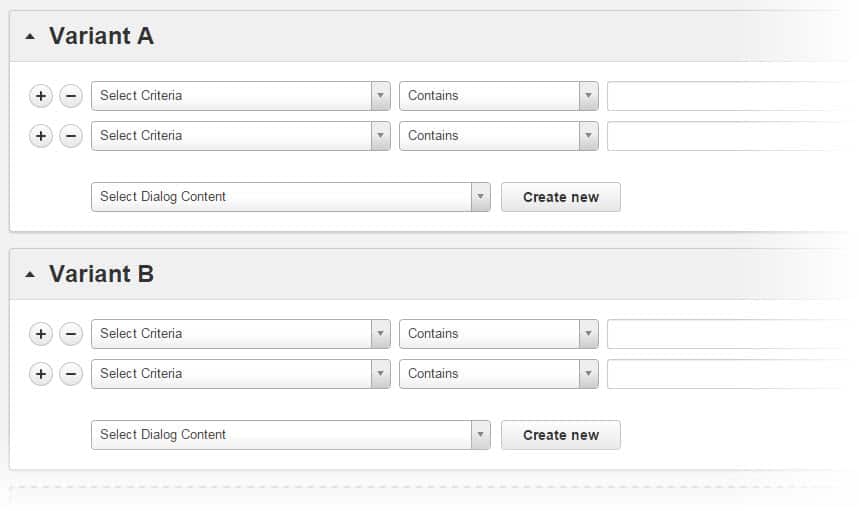The width and height of the screenshot is (859, 511).
Task: Remove the first criteria row in Variant B
Action: (x=71, y=334)
